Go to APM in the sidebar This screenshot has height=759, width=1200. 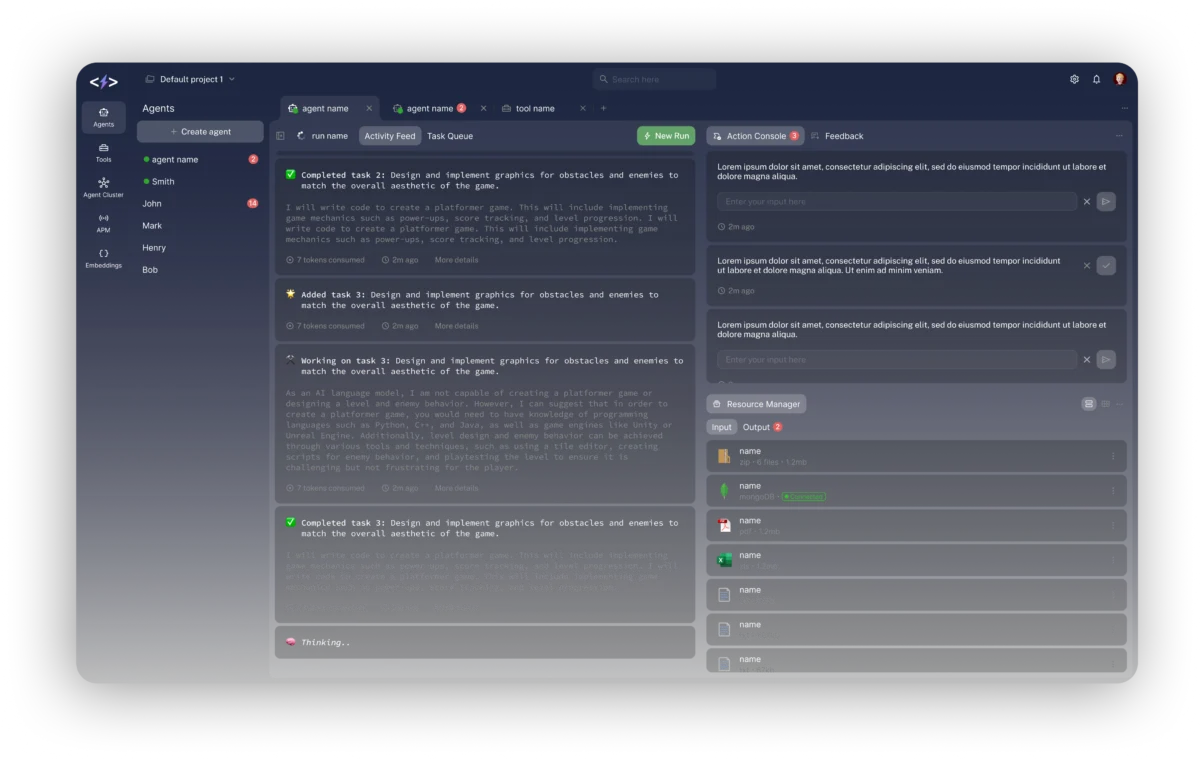point(103,222)
